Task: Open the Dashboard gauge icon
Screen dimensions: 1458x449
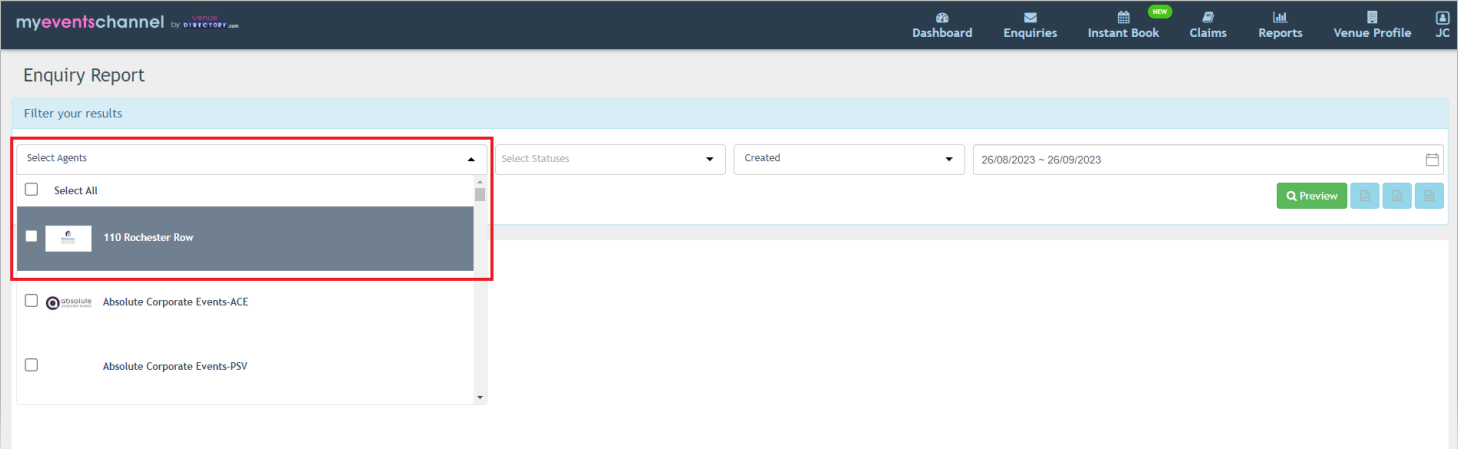Action: pos(941,17)
